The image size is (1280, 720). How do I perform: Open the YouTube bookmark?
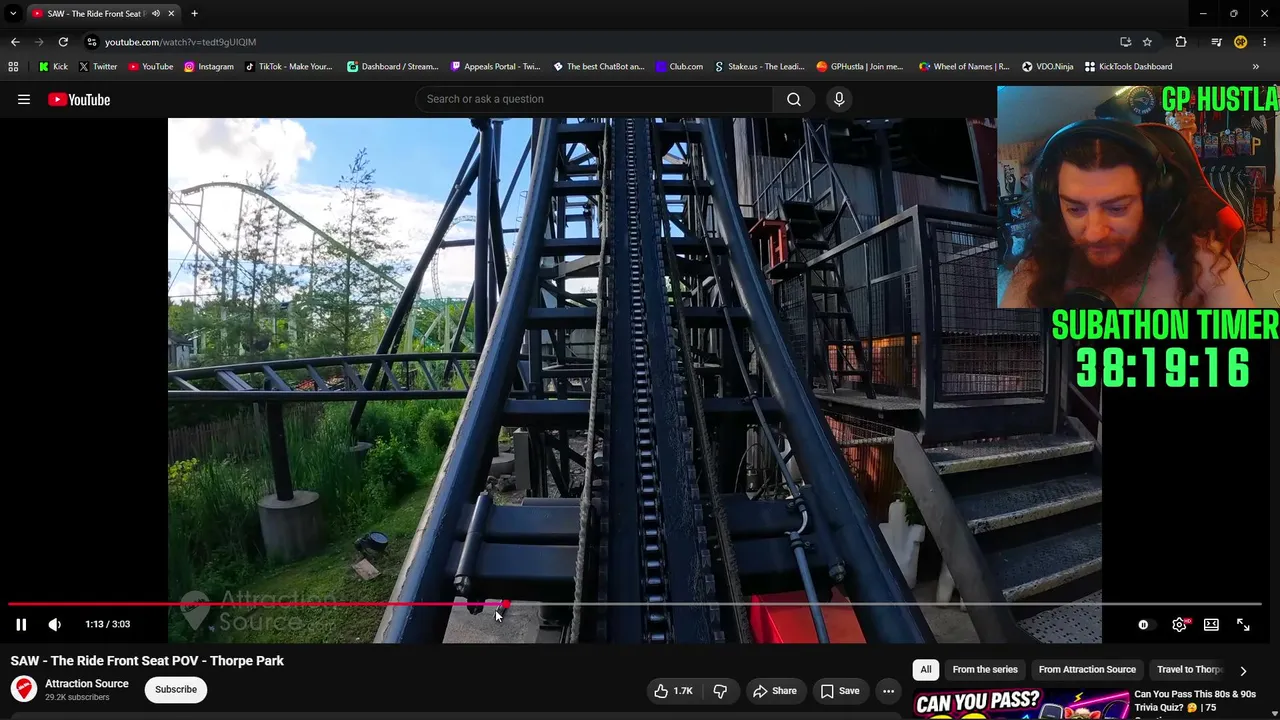tap(151, 67)
